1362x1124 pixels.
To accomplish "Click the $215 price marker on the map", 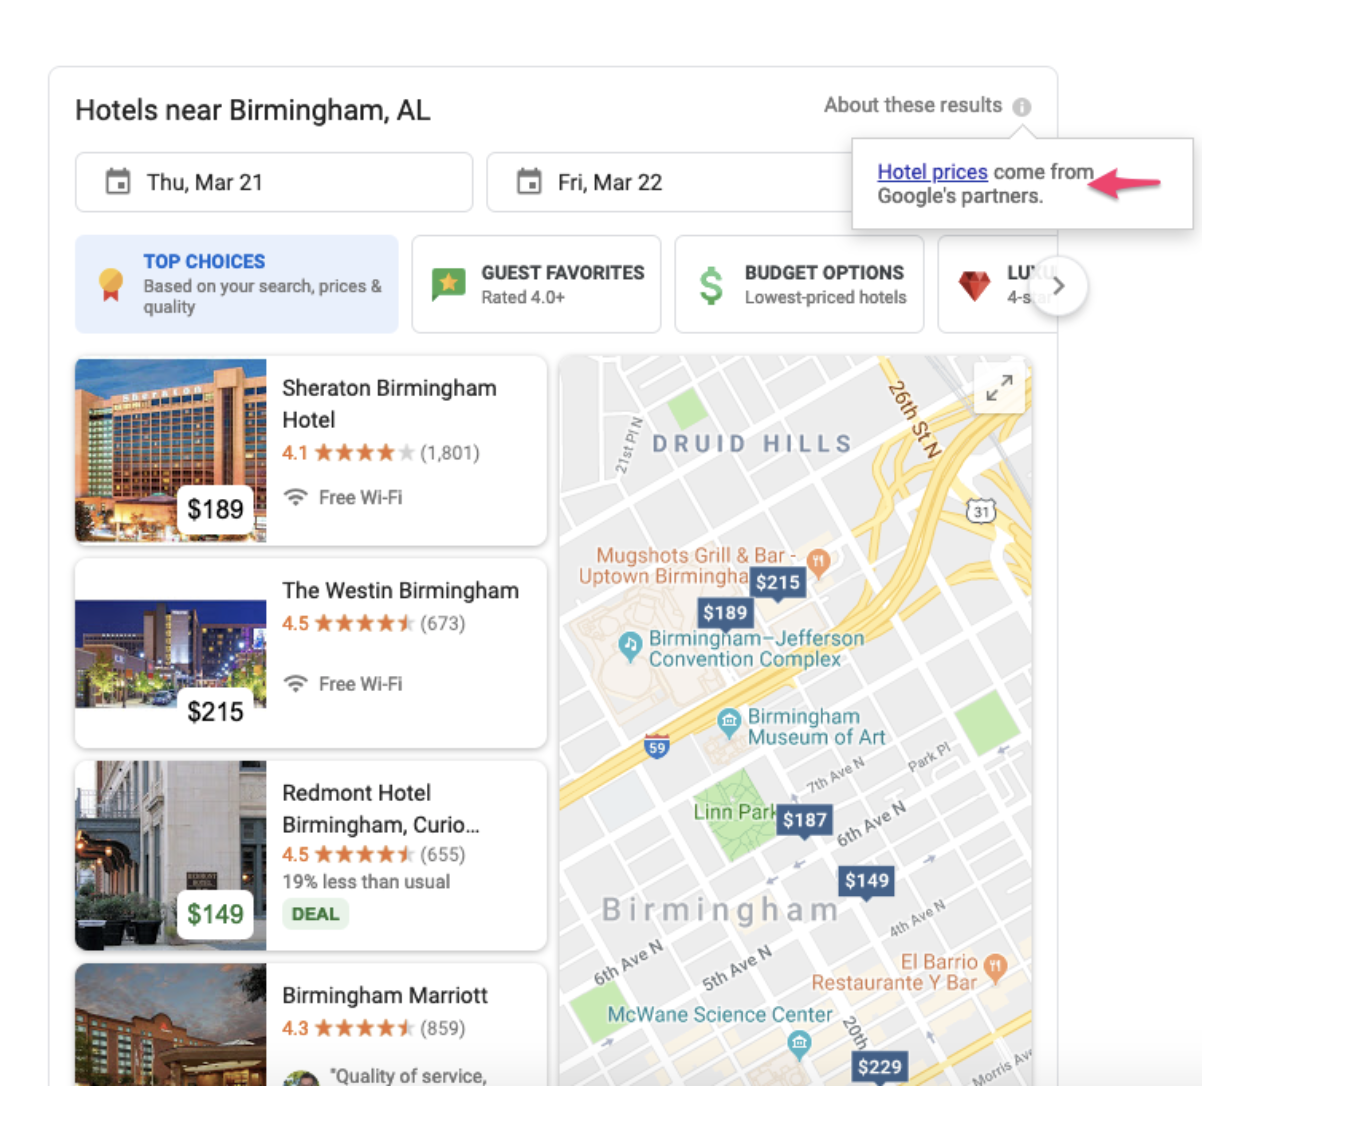I will (778, 583).
